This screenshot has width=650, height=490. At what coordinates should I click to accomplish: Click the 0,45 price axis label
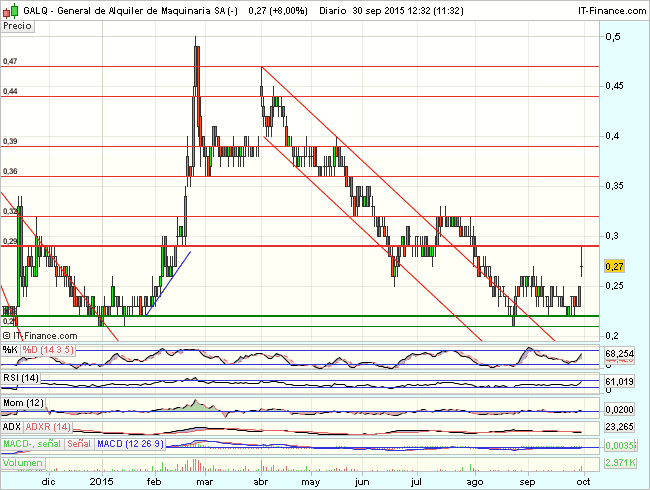(x=614, y=86)
